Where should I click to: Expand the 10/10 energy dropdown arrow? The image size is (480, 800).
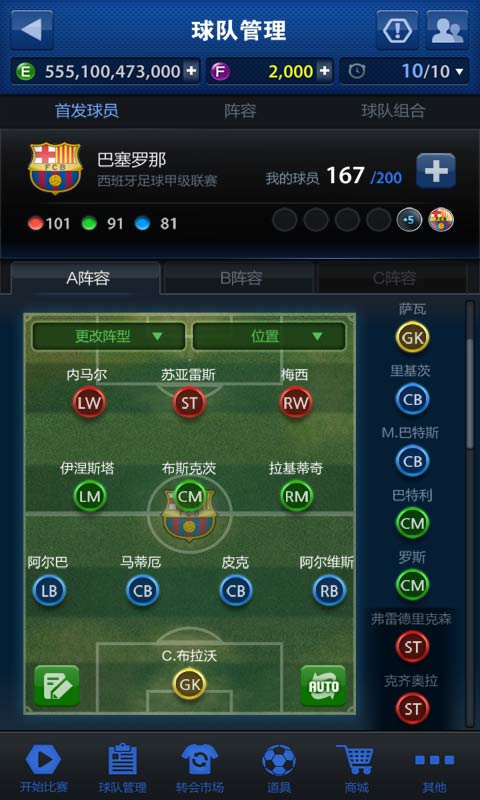pyautogui.click(x=459, y=71)
